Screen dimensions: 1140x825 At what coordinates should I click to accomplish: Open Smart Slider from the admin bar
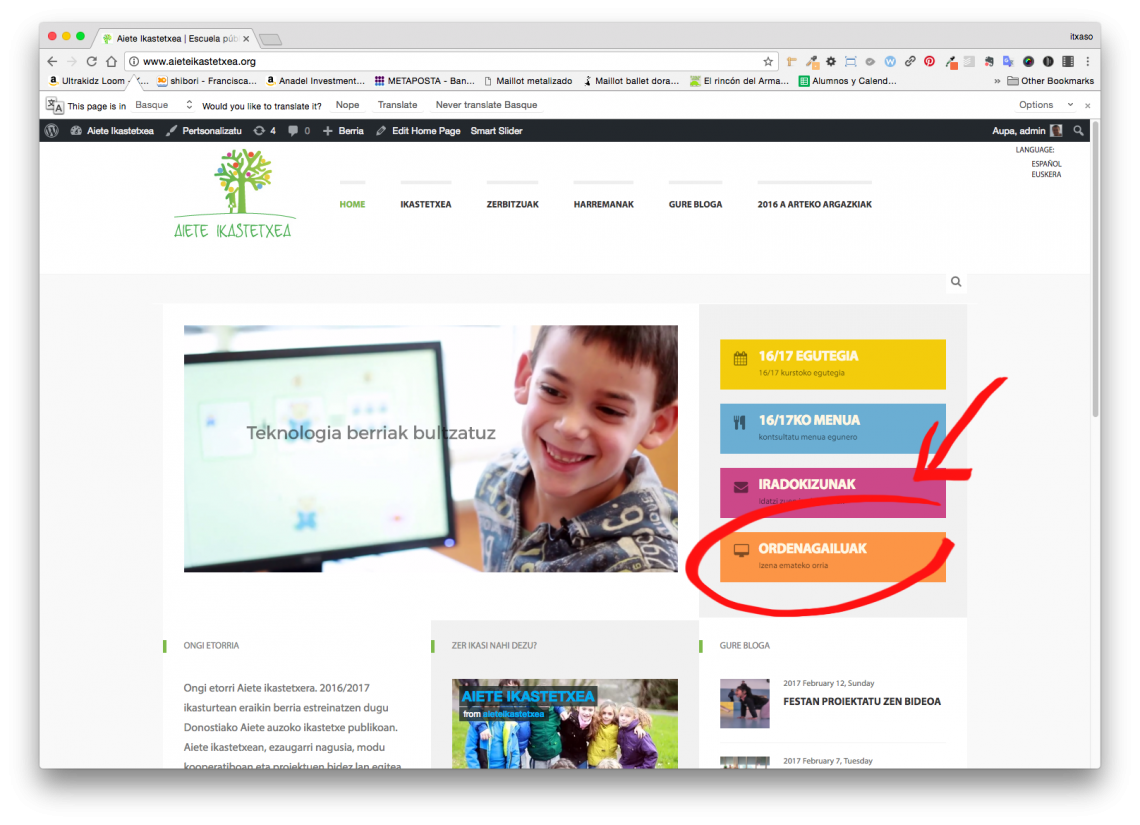click(497, 131)
